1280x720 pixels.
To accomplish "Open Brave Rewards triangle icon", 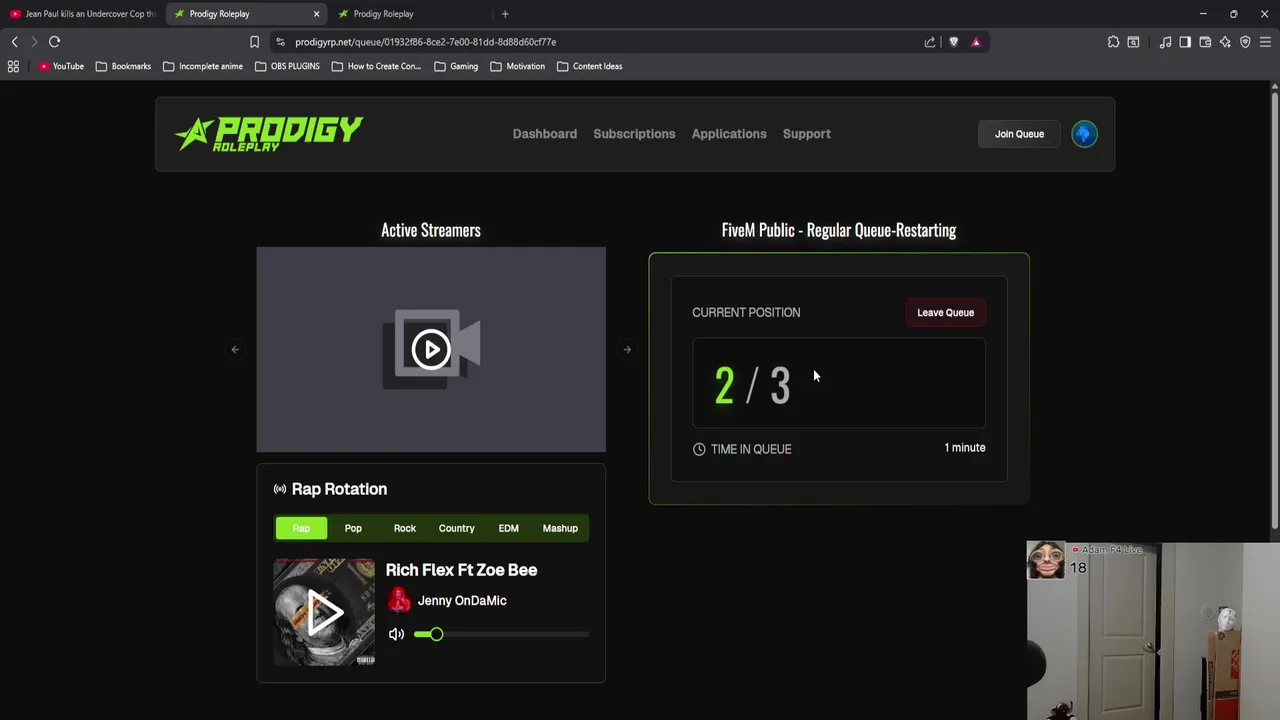I will (x=976, y=42).
